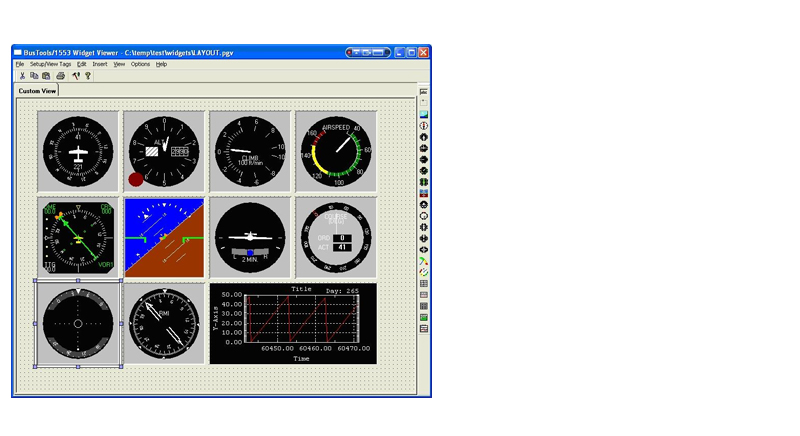Image resolution: width=800 pixels, height=436 pixels.
Task: Open the File menu
Action: pos(20,64)
